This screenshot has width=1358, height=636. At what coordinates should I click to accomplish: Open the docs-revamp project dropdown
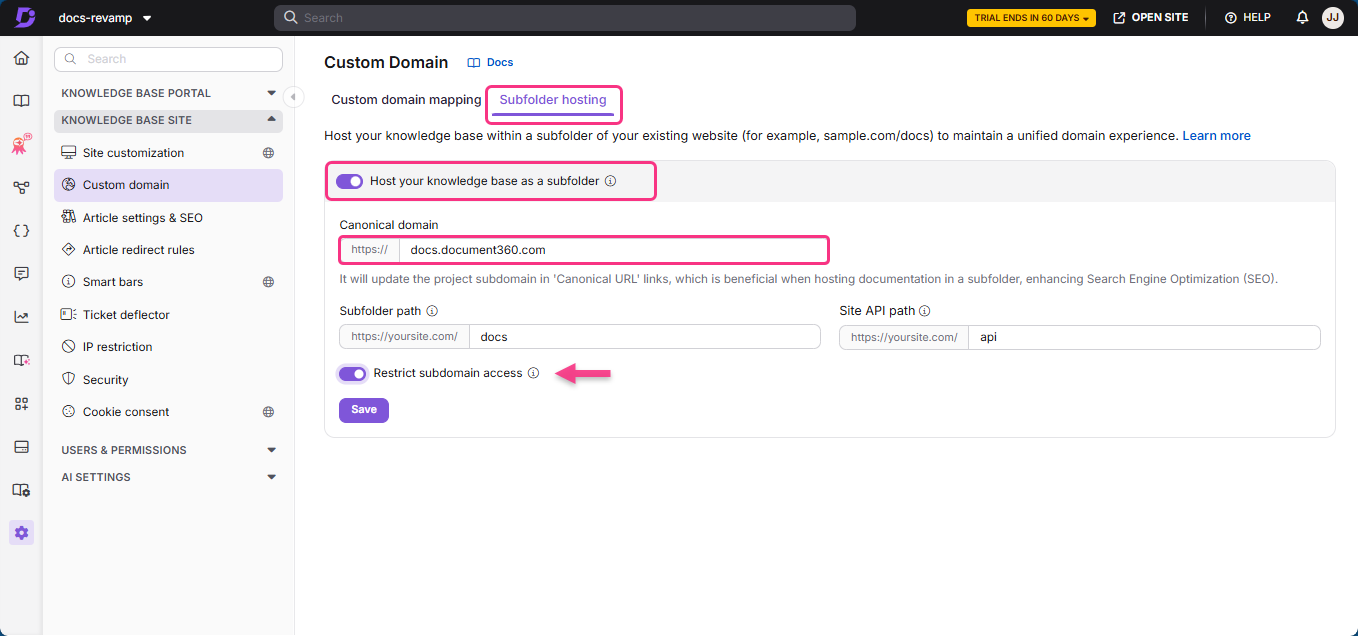point(105,18)
